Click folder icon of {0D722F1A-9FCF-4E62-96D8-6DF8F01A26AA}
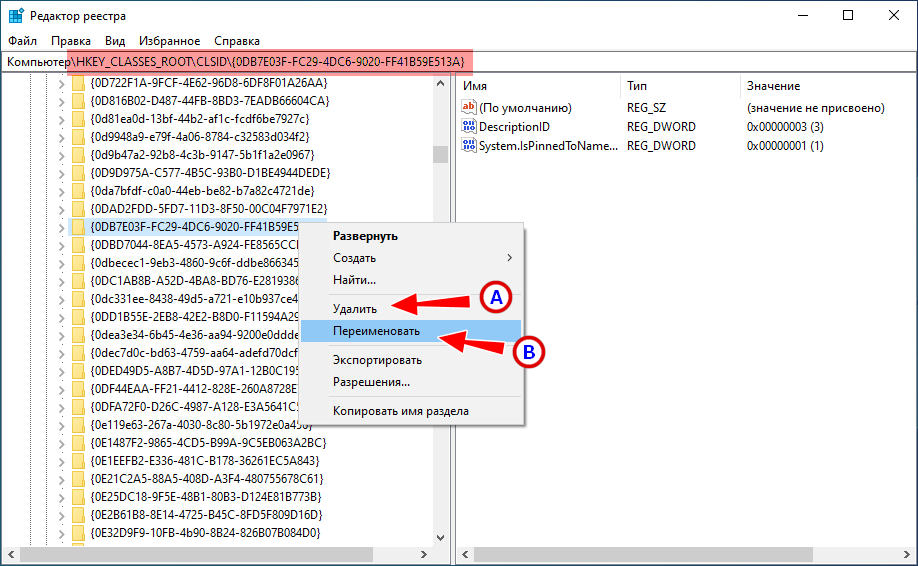Viewport: 918px width, 566px height. click(x=78, y=83)
